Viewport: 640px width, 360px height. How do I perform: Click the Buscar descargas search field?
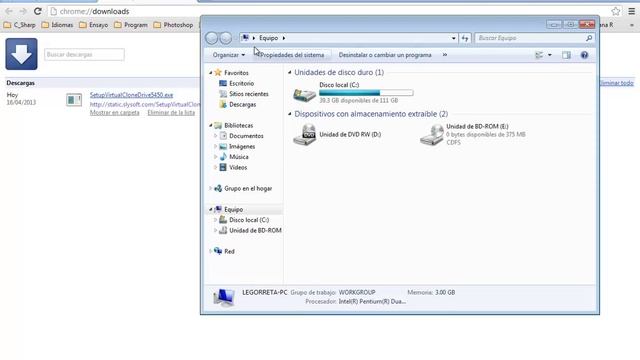[x=84, y=54]
